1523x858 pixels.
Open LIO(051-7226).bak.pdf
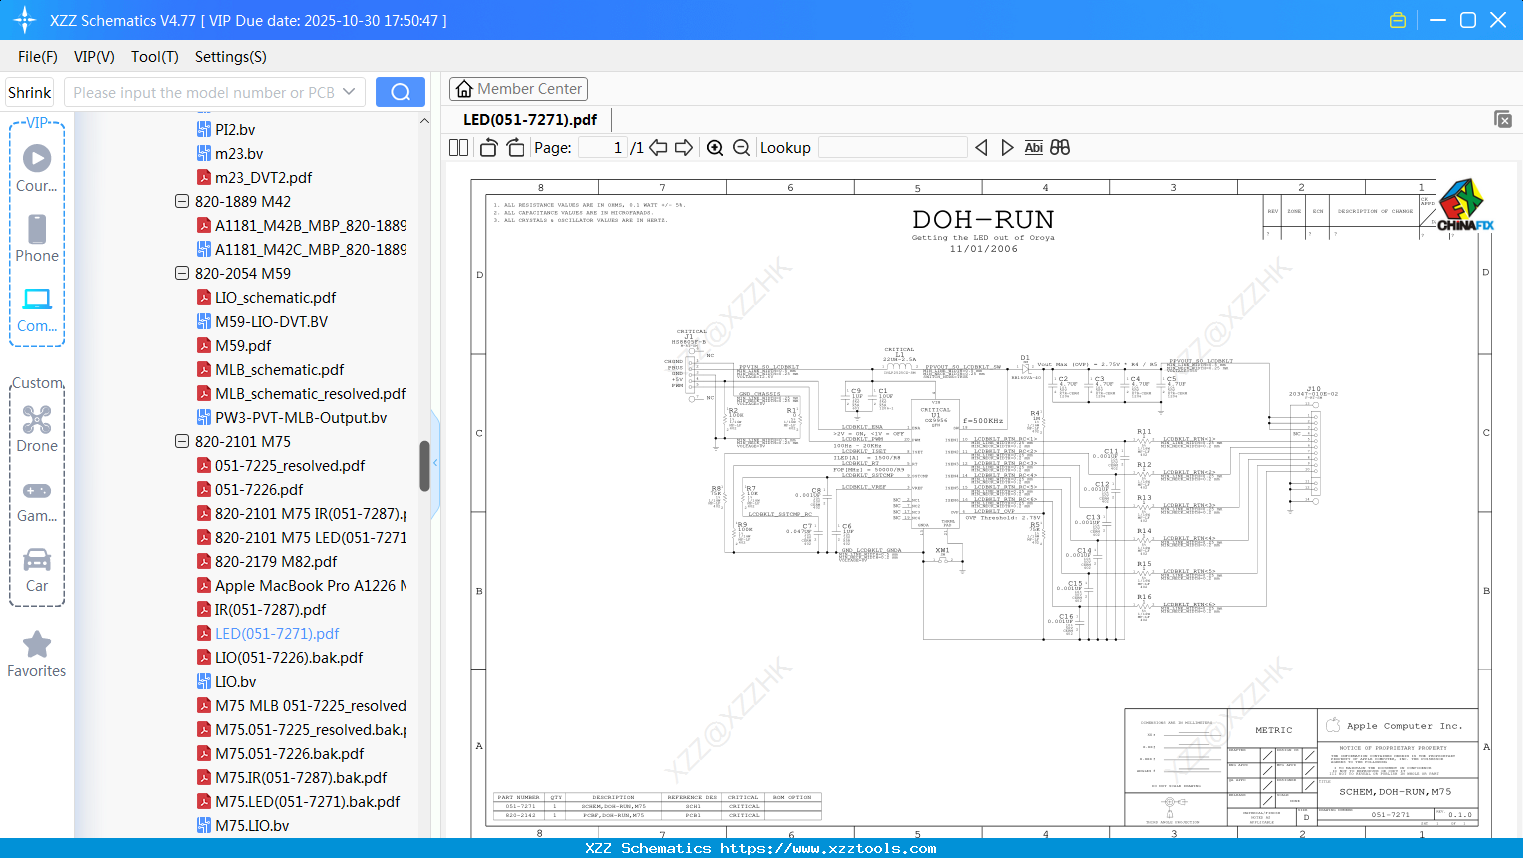point(289,657)
